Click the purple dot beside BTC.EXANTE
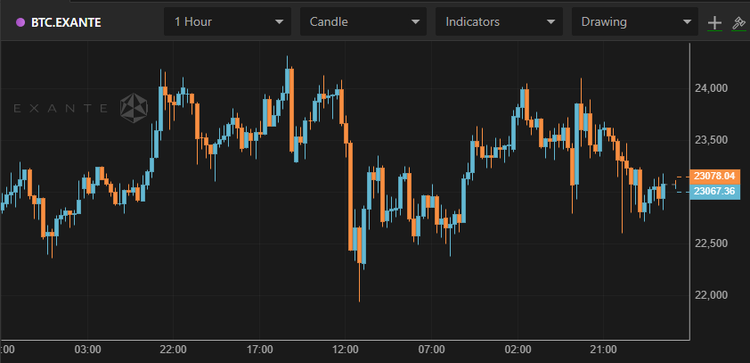The width and height of the screenshot is (750, 363). pyautogui.click(x=20, y=22)
